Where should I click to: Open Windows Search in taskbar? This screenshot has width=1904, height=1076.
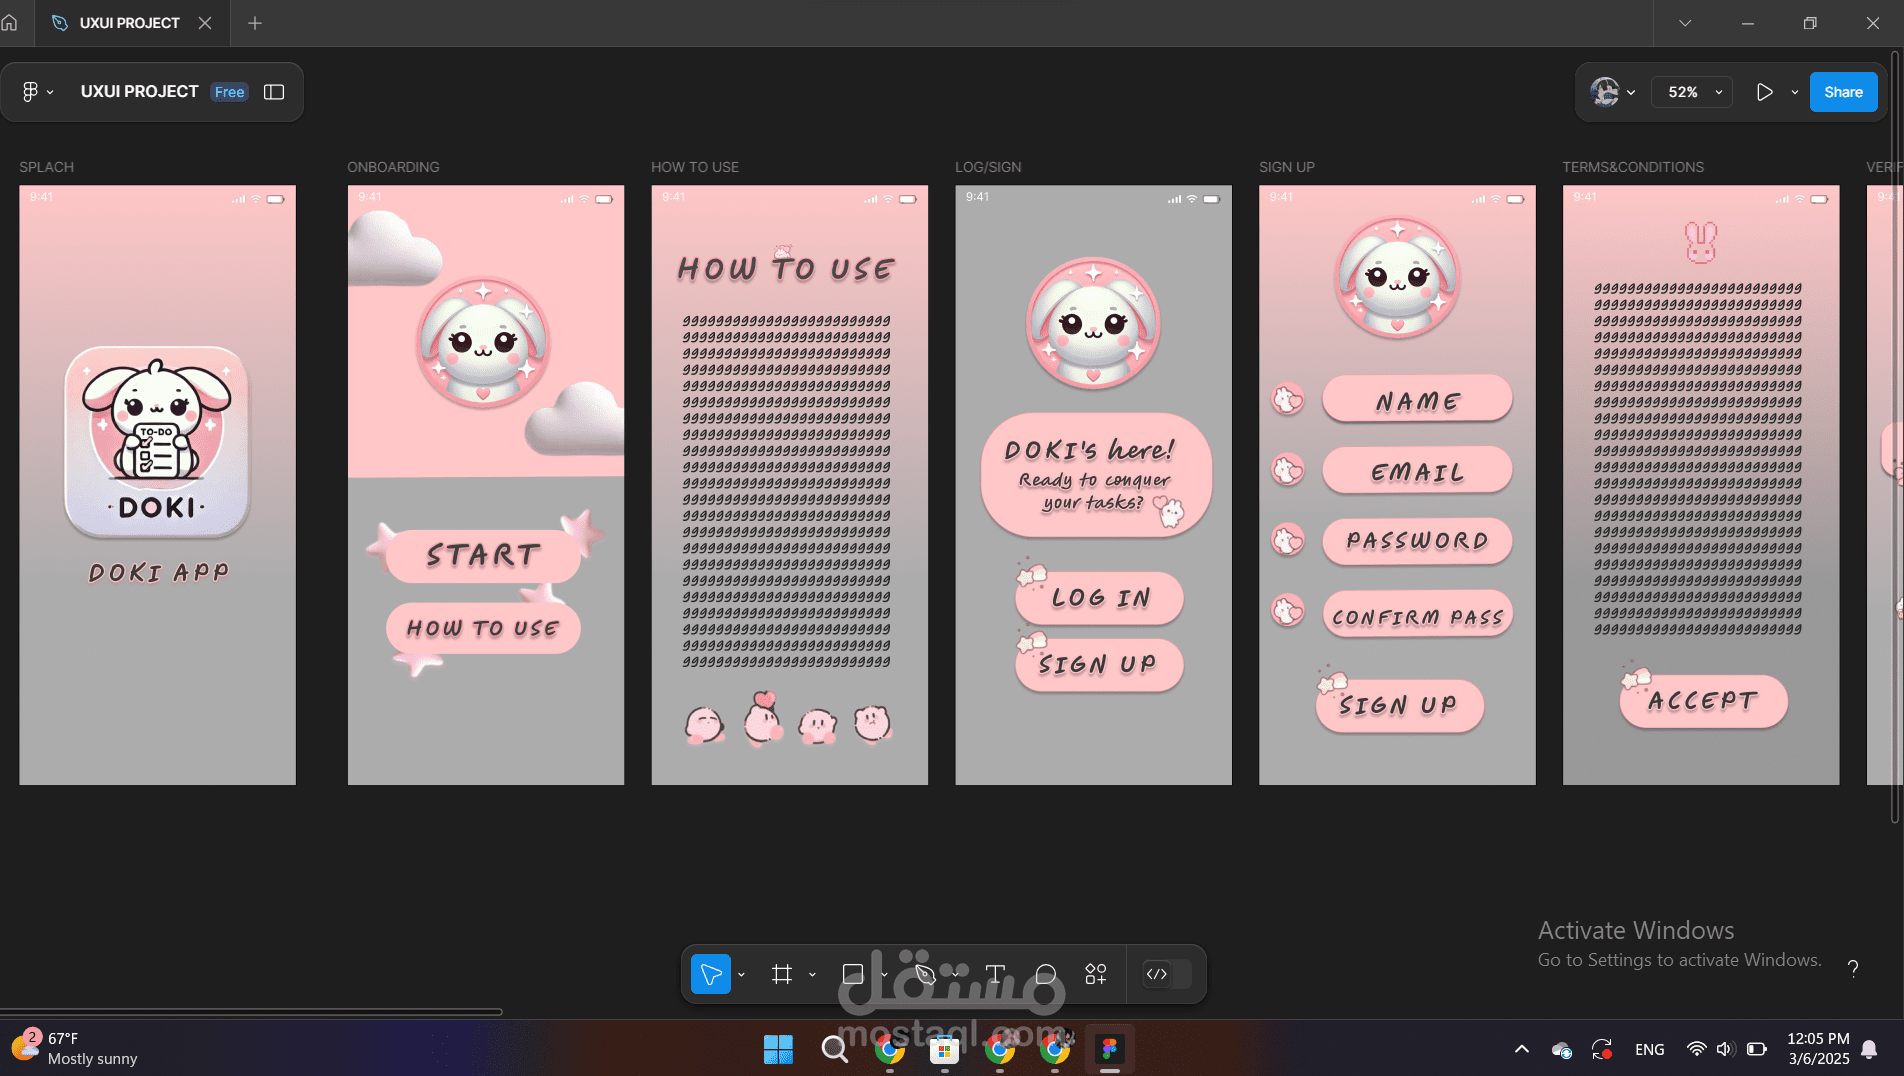click(x=834, y=1049)
